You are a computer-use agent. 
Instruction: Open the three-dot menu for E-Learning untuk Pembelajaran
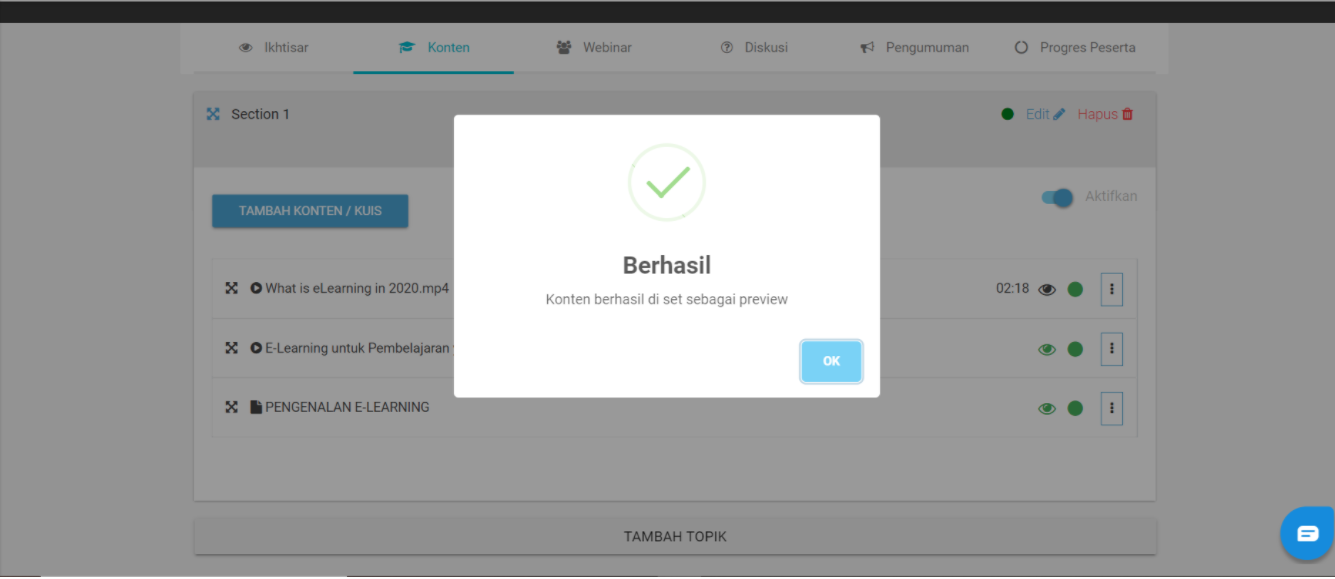[1112, 349]
